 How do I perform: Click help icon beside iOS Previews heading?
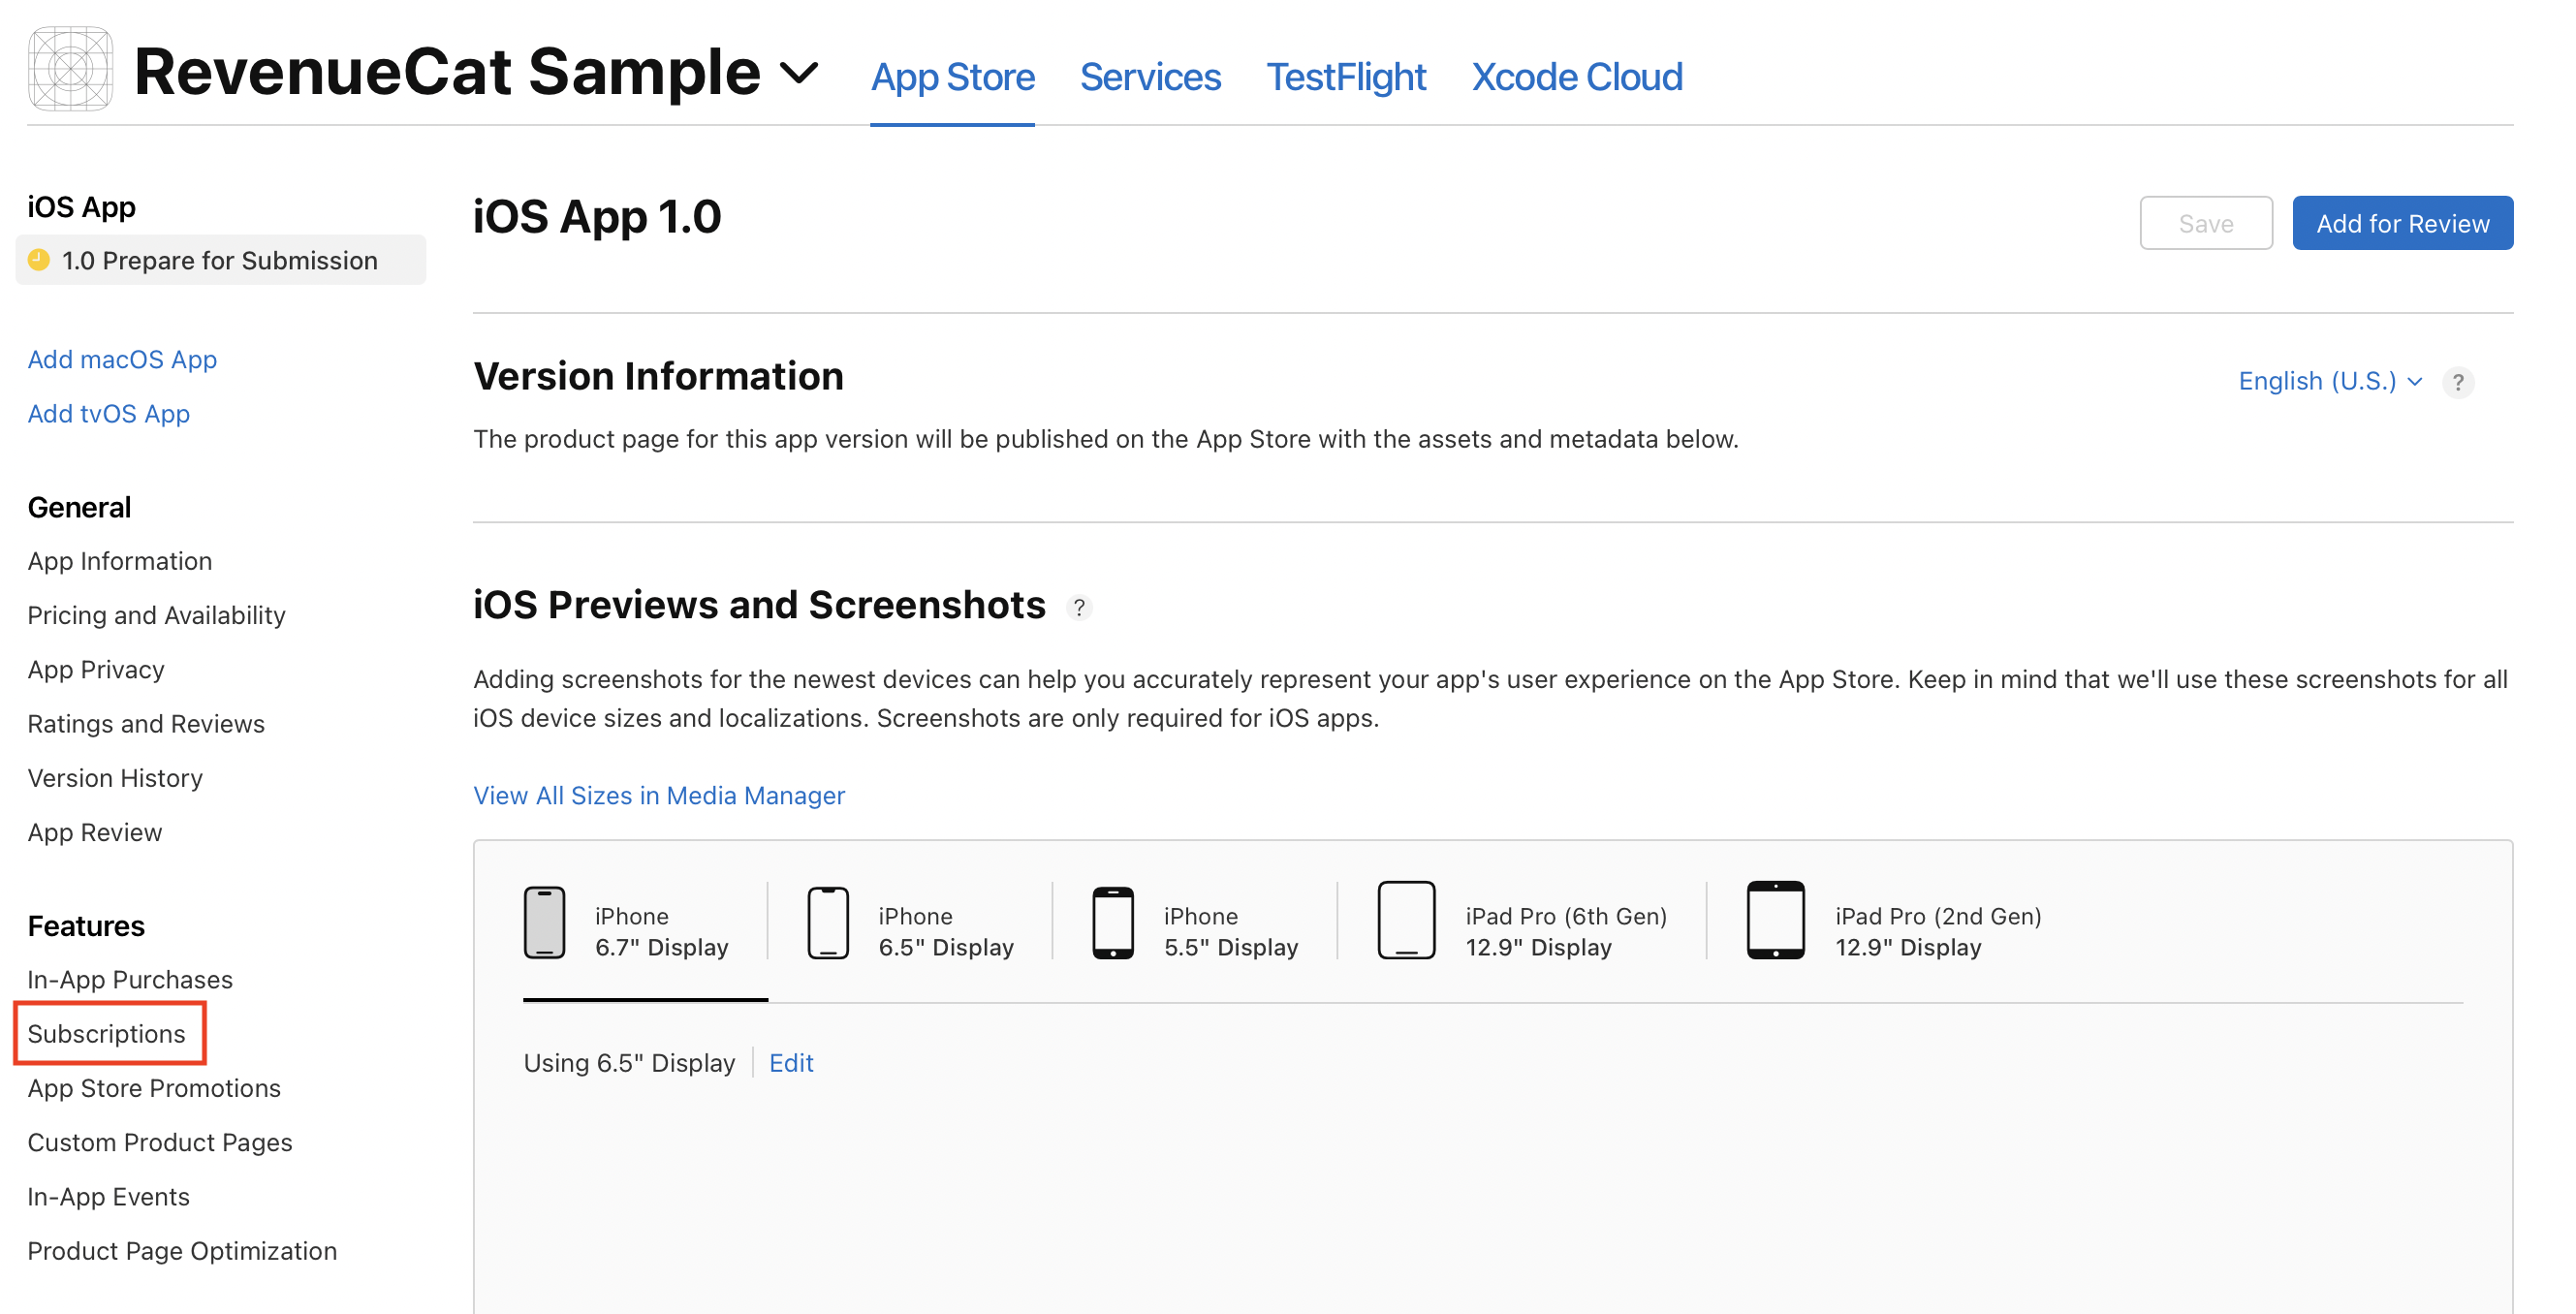coord(1079,607)
